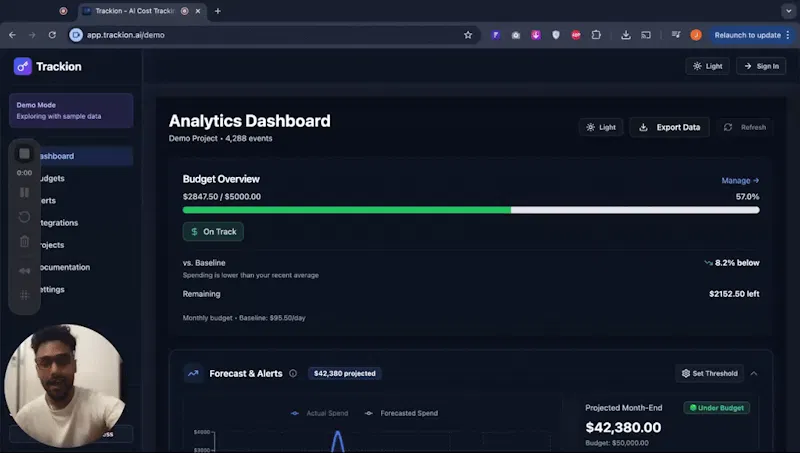The image size is (800, 453).
Task: Toggle Light theme in the top header
Action: (x=707, y=66)
